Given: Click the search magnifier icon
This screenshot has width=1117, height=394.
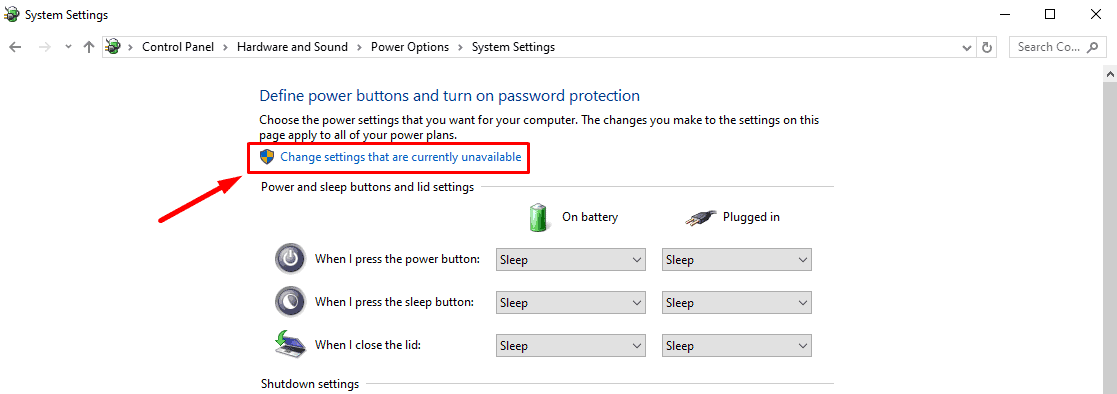Looking at the screenshot, I should tap(1092, 47).
